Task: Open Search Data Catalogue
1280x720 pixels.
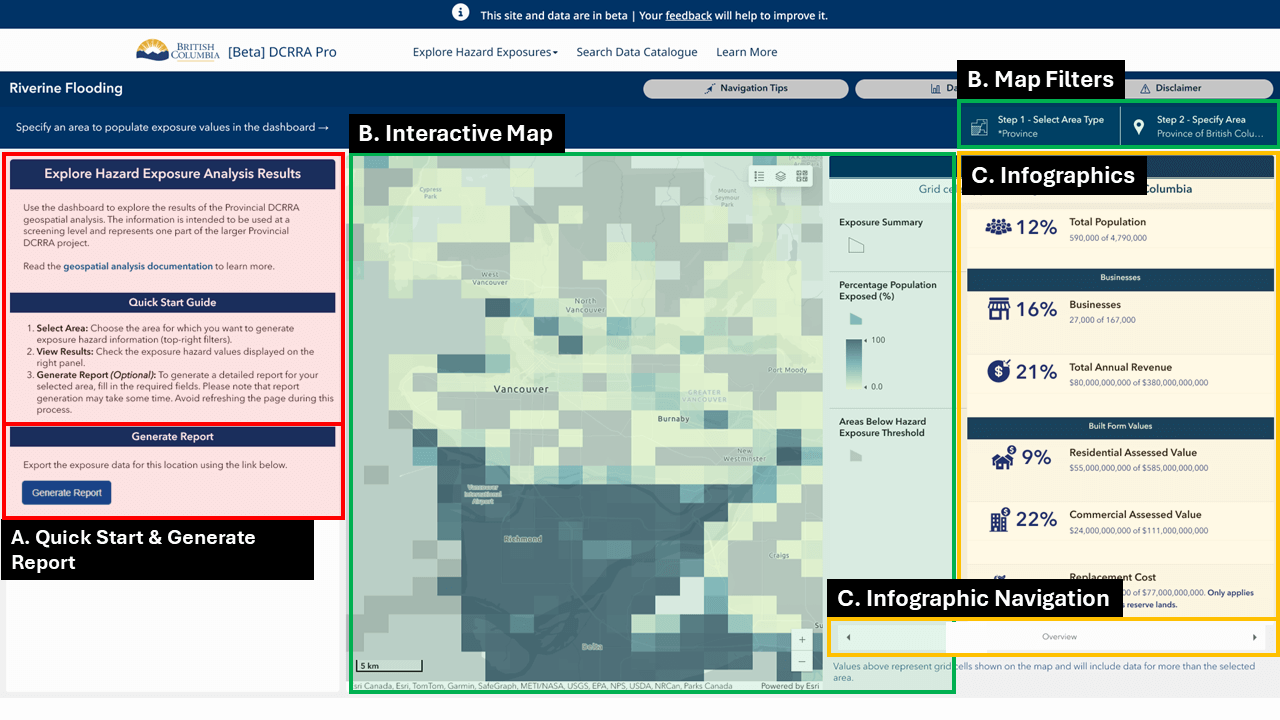Action: tap(636, 52)
